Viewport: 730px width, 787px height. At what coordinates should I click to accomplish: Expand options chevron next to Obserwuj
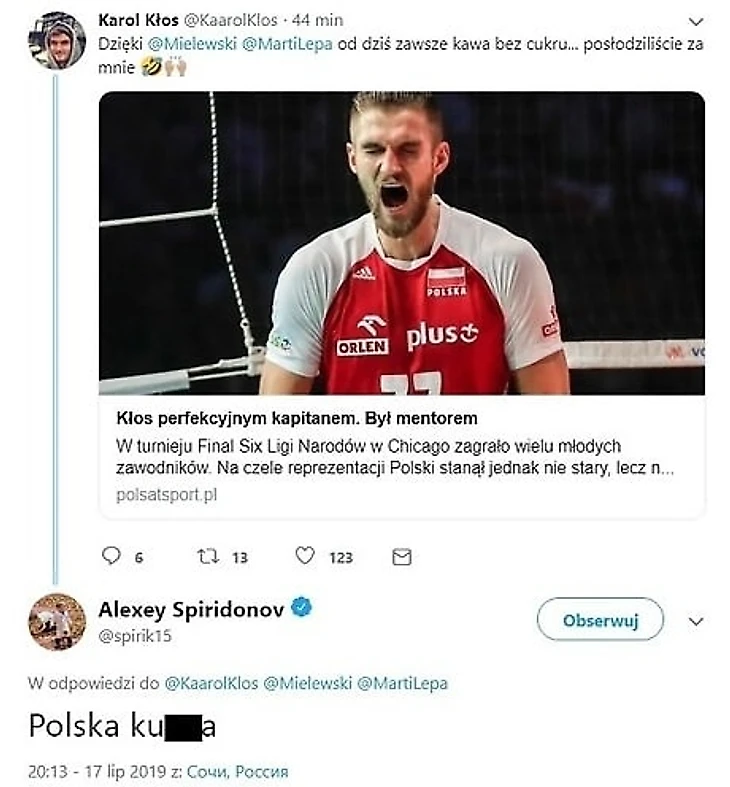(x=697, y=621)
